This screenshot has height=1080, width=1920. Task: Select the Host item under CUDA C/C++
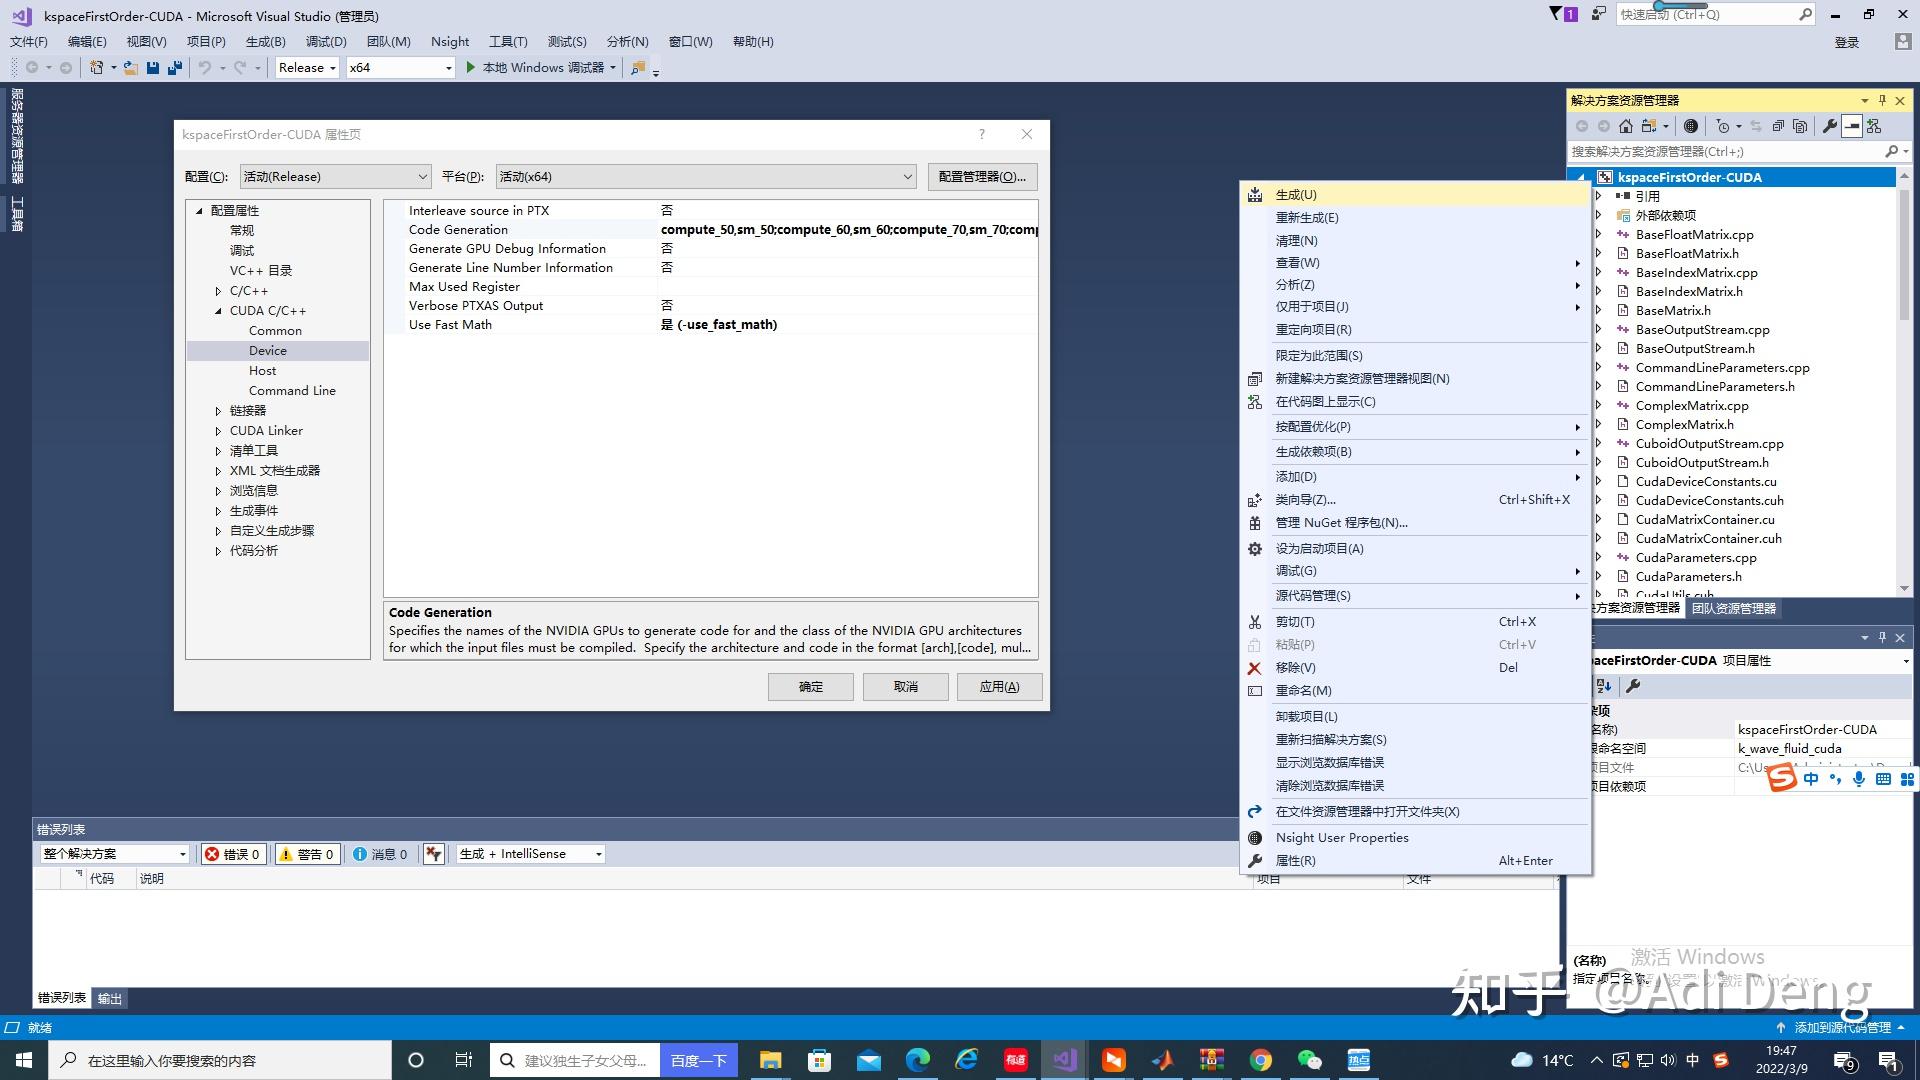point(262,371)
